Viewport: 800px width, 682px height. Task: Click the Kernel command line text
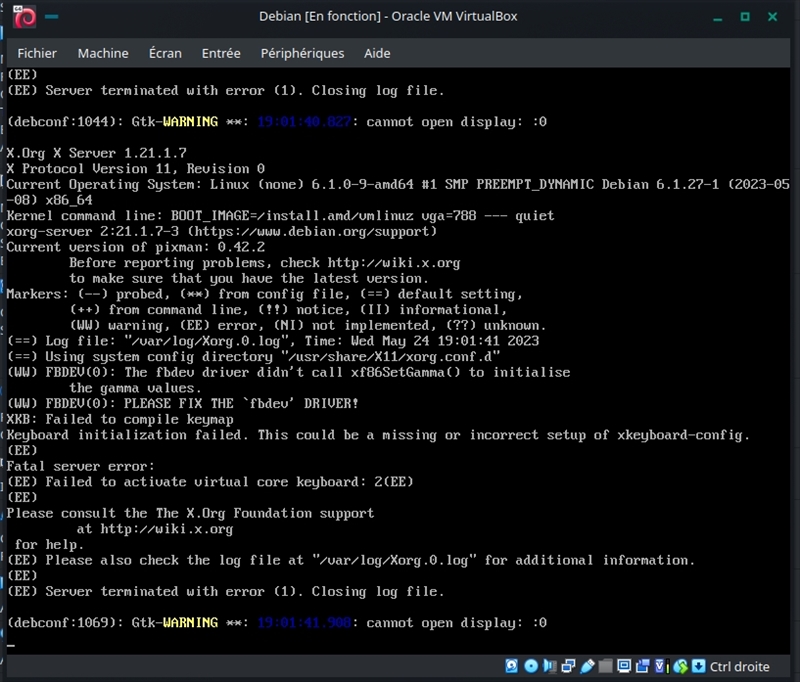tap(280, 216)
